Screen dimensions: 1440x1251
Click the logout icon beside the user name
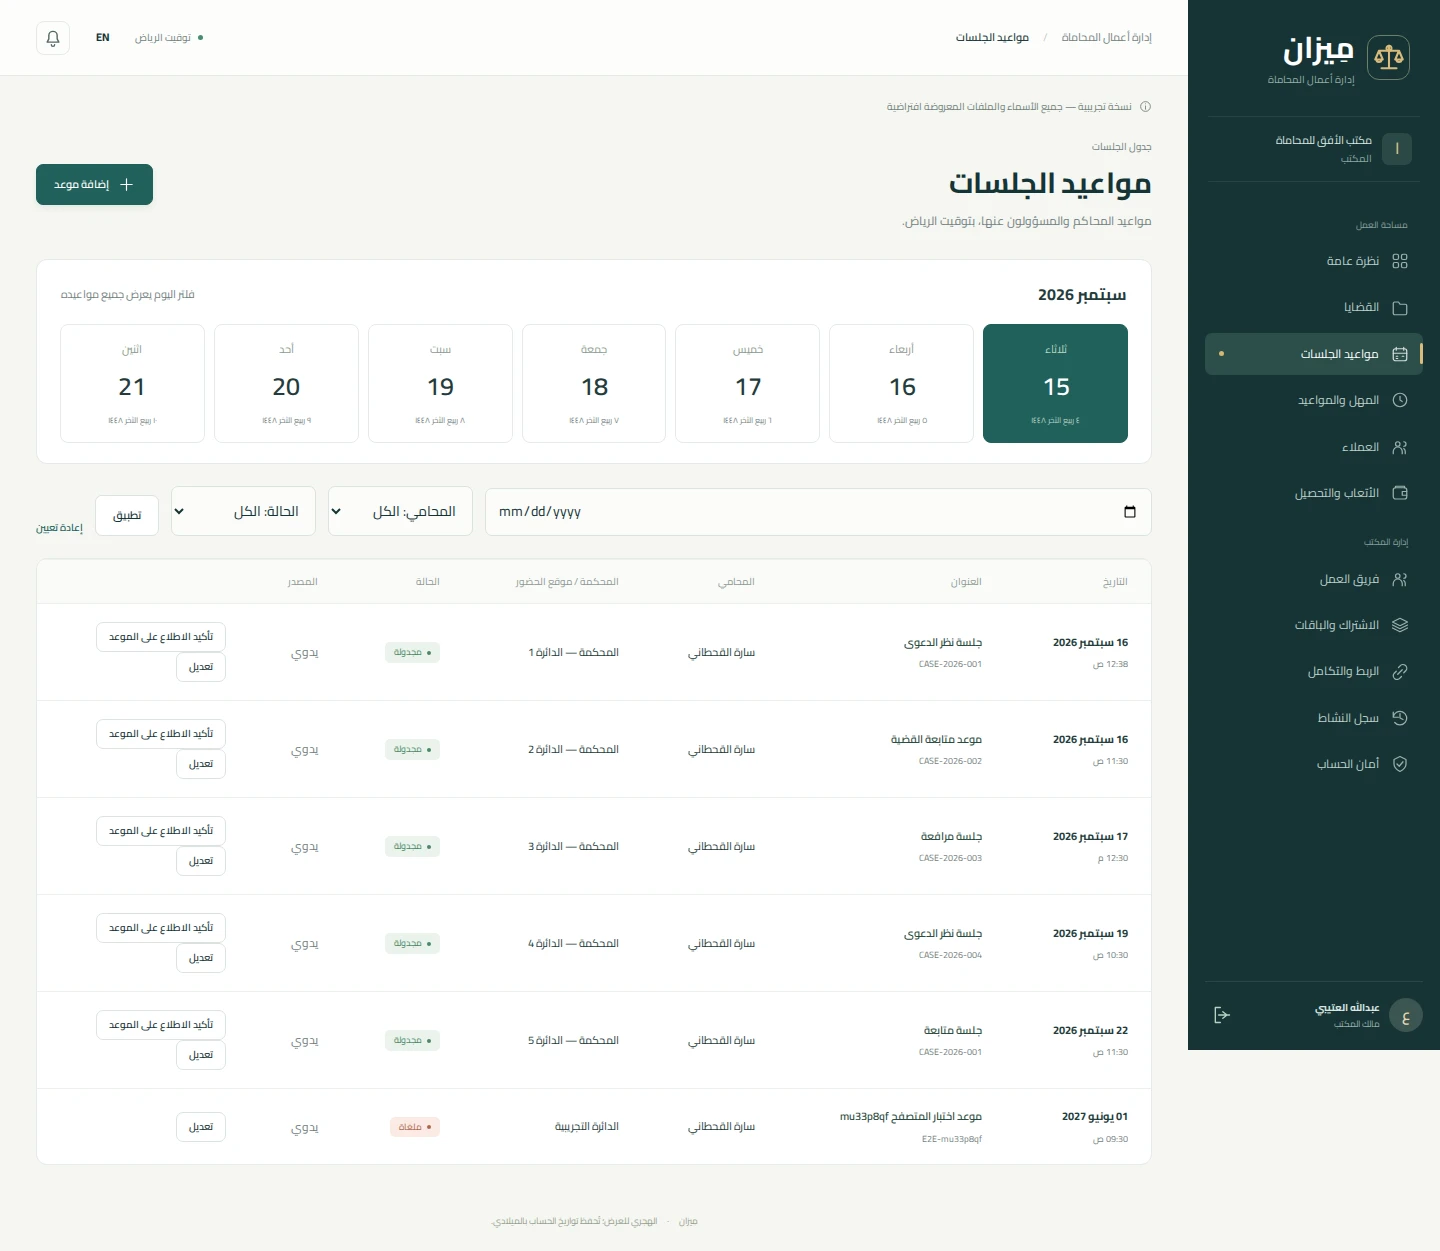(1221, 1015)
